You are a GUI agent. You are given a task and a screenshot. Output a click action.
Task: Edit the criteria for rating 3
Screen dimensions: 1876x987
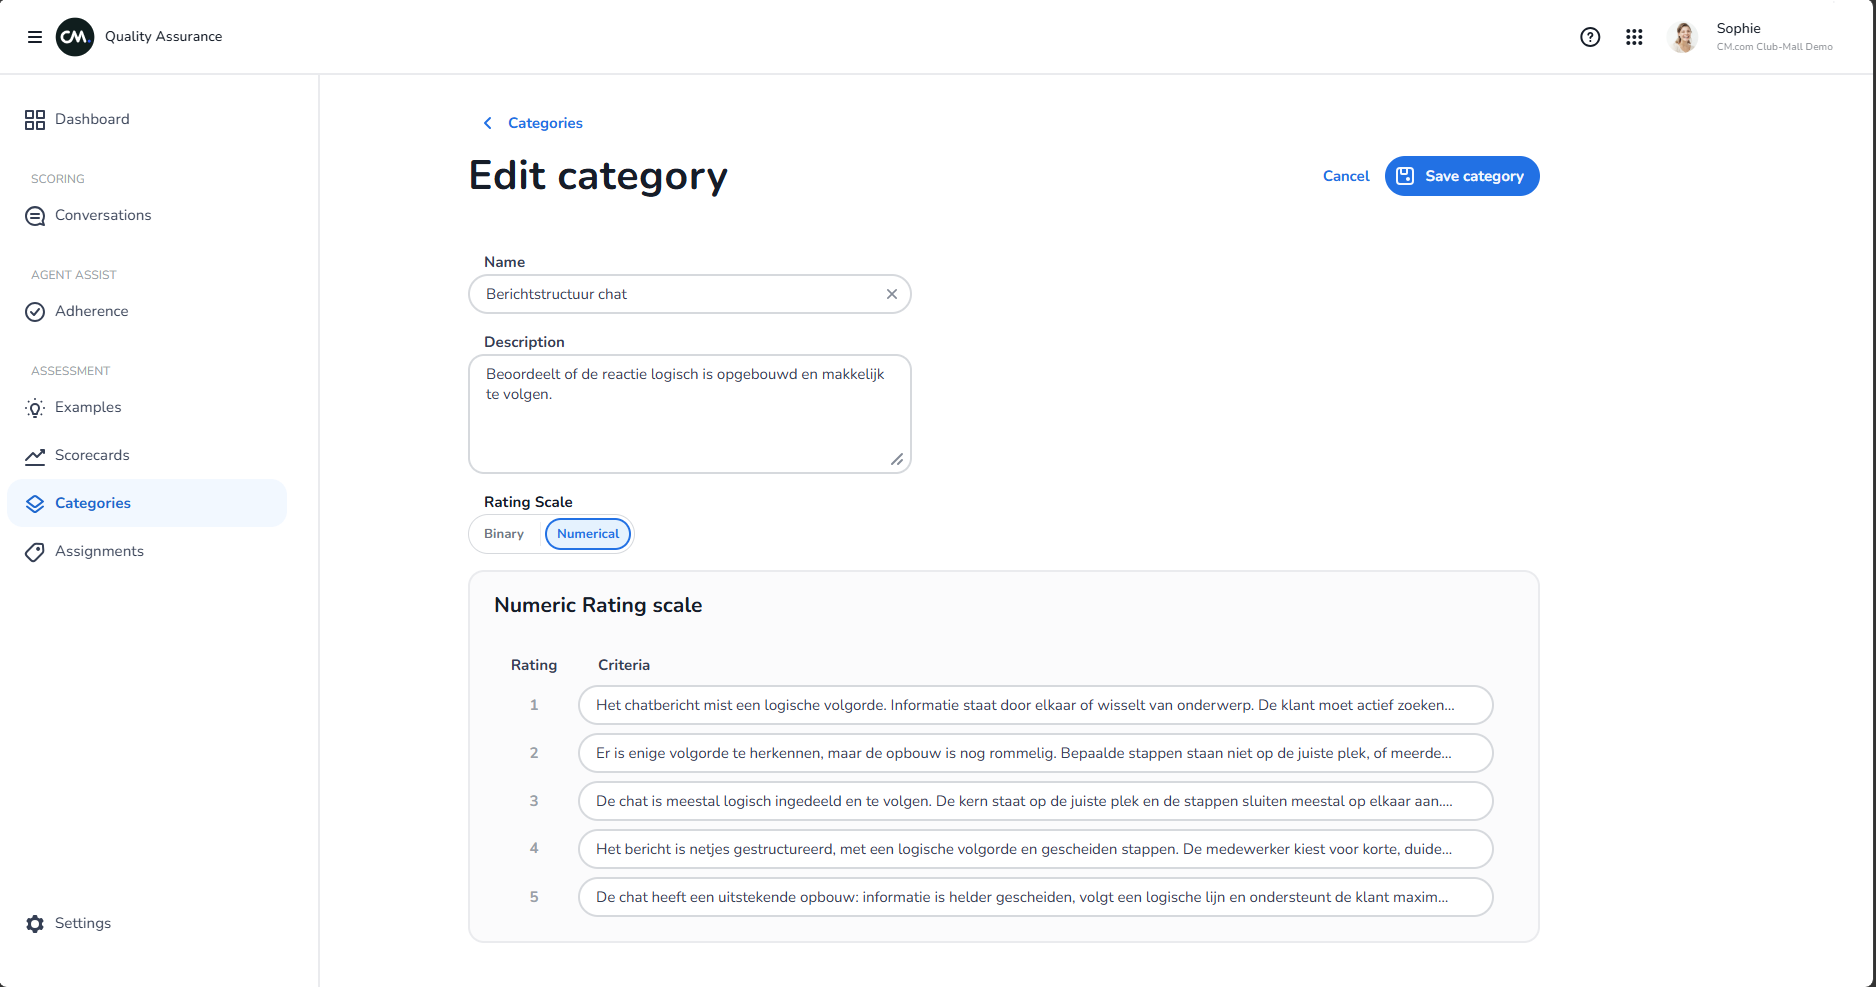(1036, 801)
